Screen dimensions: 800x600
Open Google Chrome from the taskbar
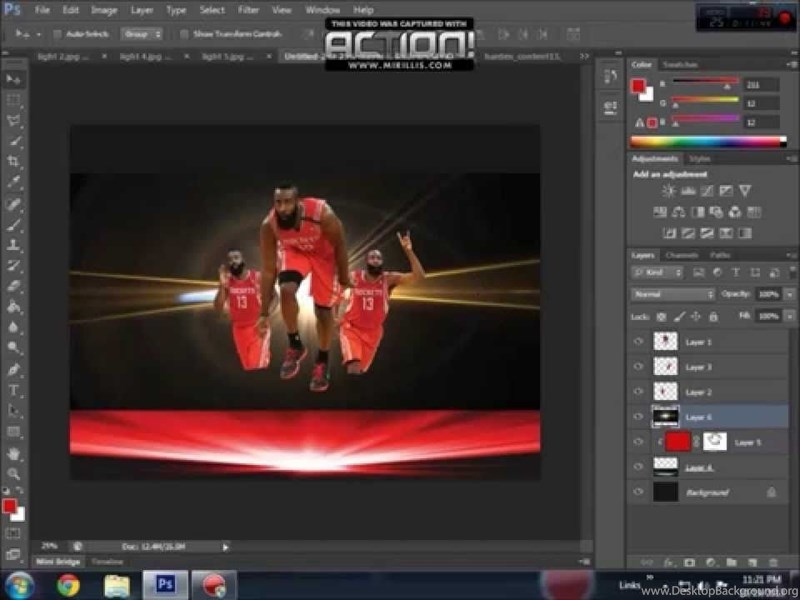point(68,585)
